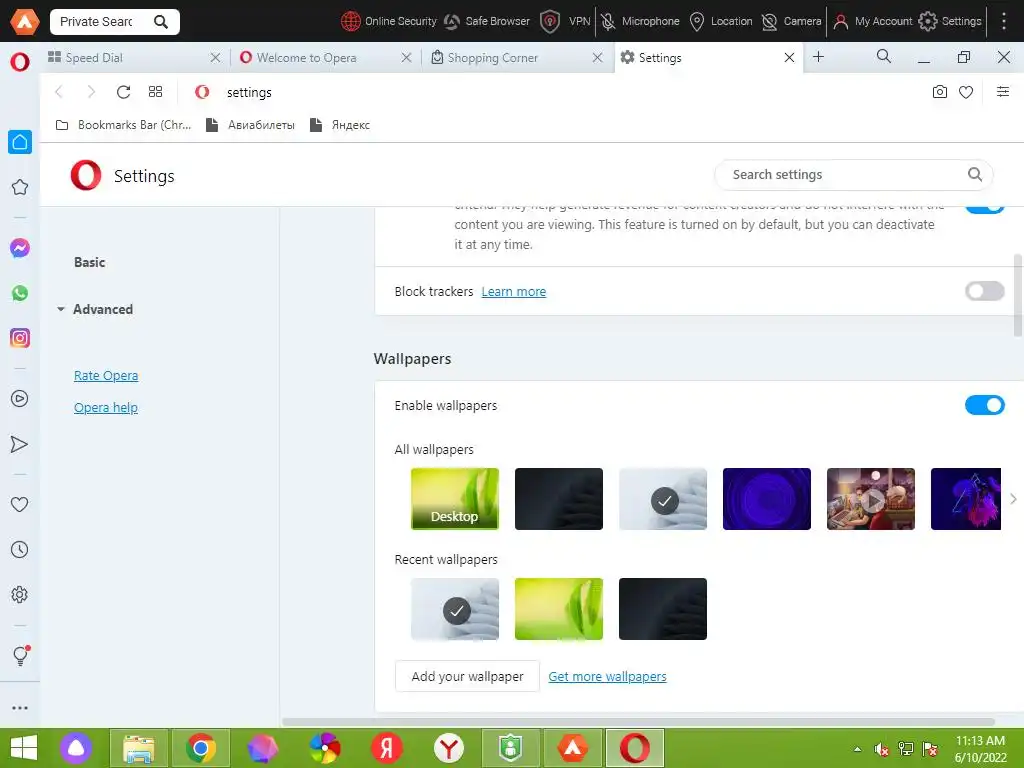Screen dimensions: 1024x768
Task: Open Bookmarks Bar (Chr... folder
Action: 123,125
